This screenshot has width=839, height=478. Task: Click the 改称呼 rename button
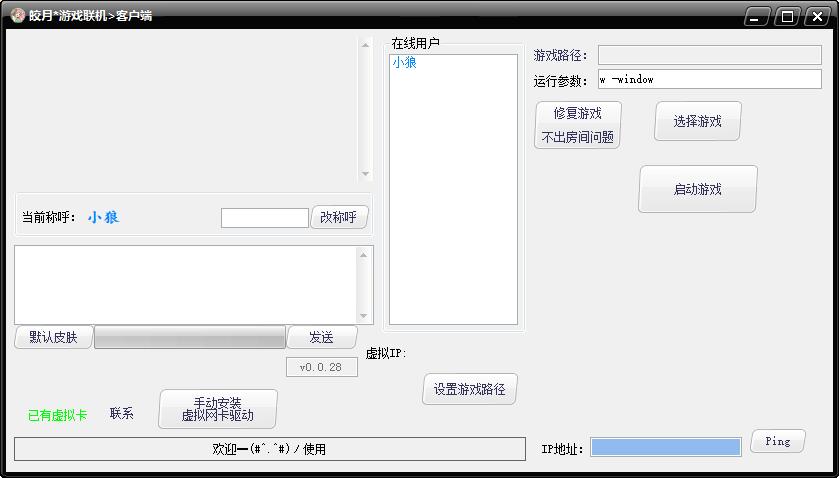pos(339,217)
